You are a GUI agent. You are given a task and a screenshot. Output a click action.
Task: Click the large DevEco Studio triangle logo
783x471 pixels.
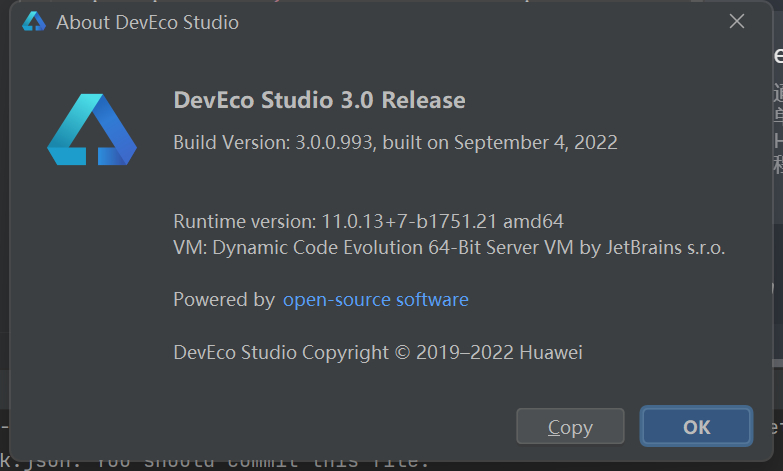click(x=92, y=129)
